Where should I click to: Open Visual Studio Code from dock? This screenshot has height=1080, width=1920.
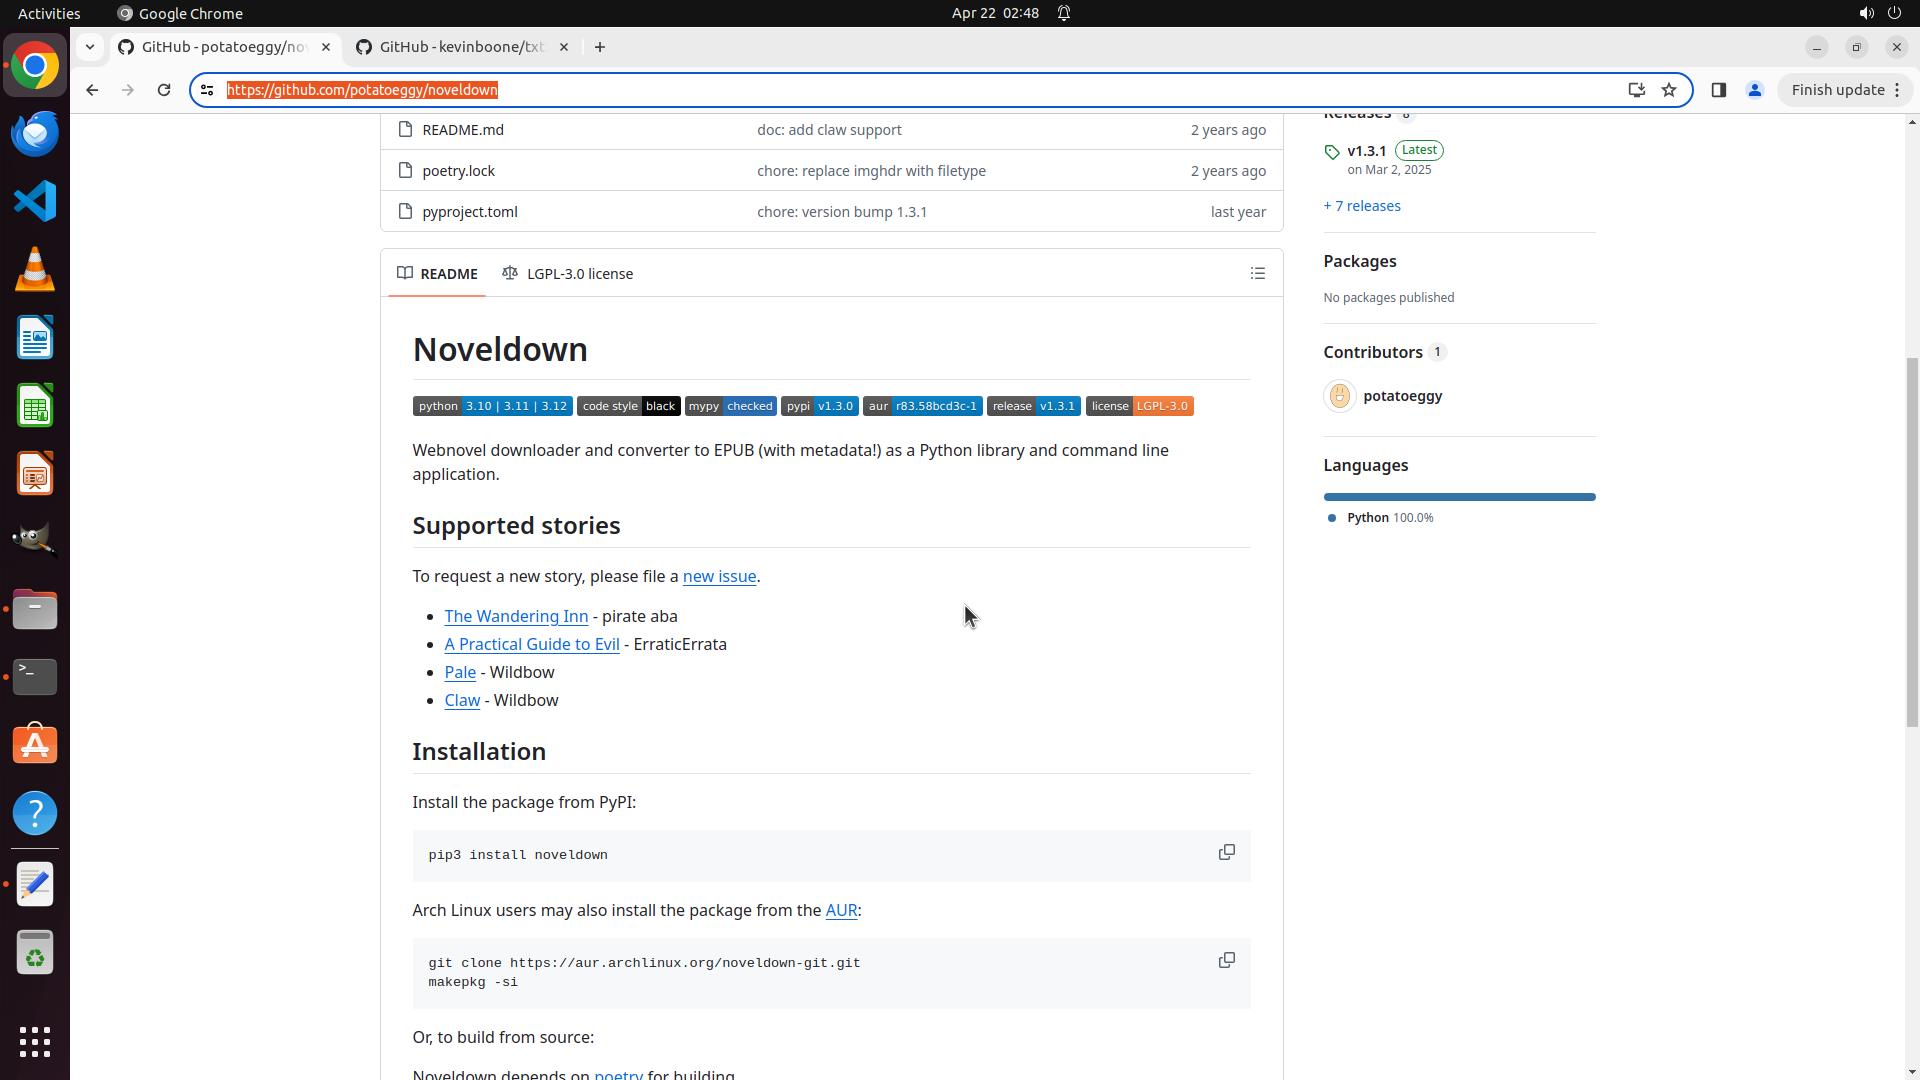pos(35,201)
